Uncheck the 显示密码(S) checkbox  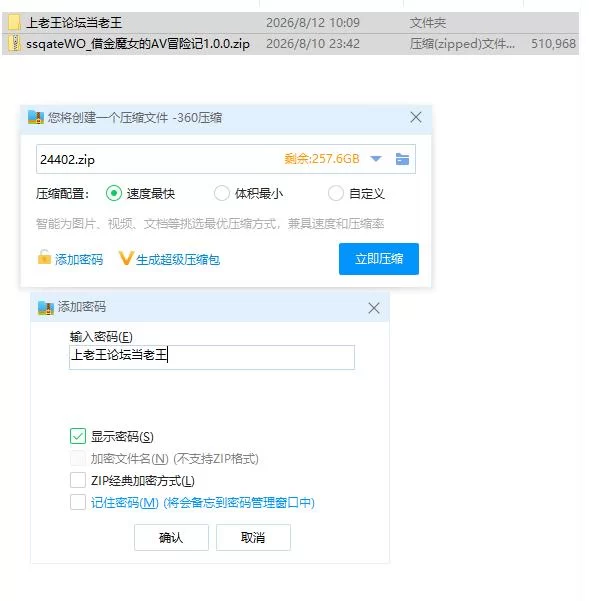(x=78, y=436)
